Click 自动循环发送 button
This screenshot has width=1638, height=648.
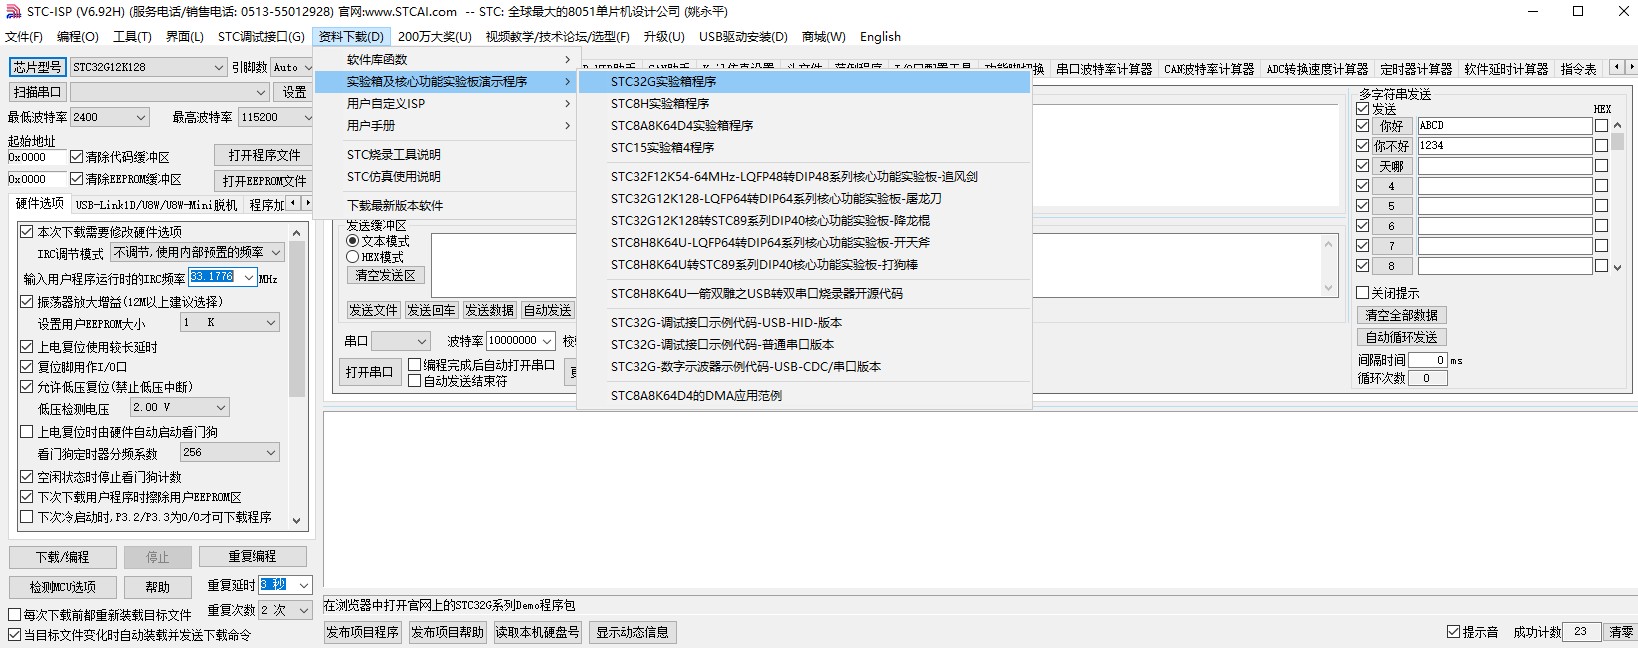(x=1402, y=338)
